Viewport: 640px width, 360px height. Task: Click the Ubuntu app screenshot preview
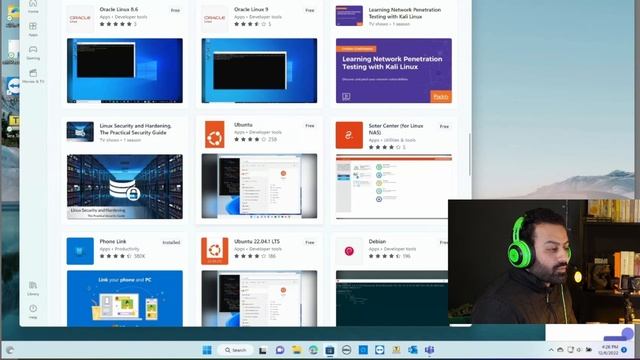(x=259, y=186)
